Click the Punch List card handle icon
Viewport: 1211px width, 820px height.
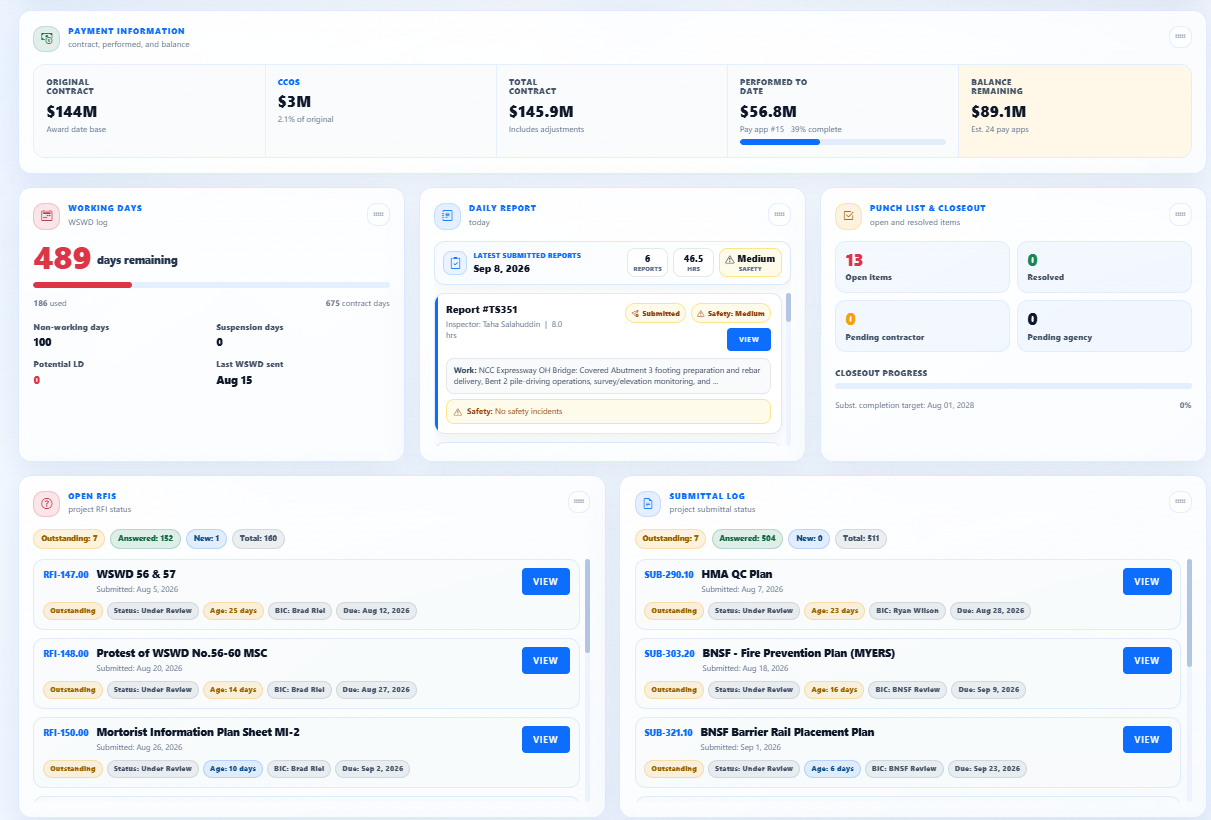click(1180, 214)
